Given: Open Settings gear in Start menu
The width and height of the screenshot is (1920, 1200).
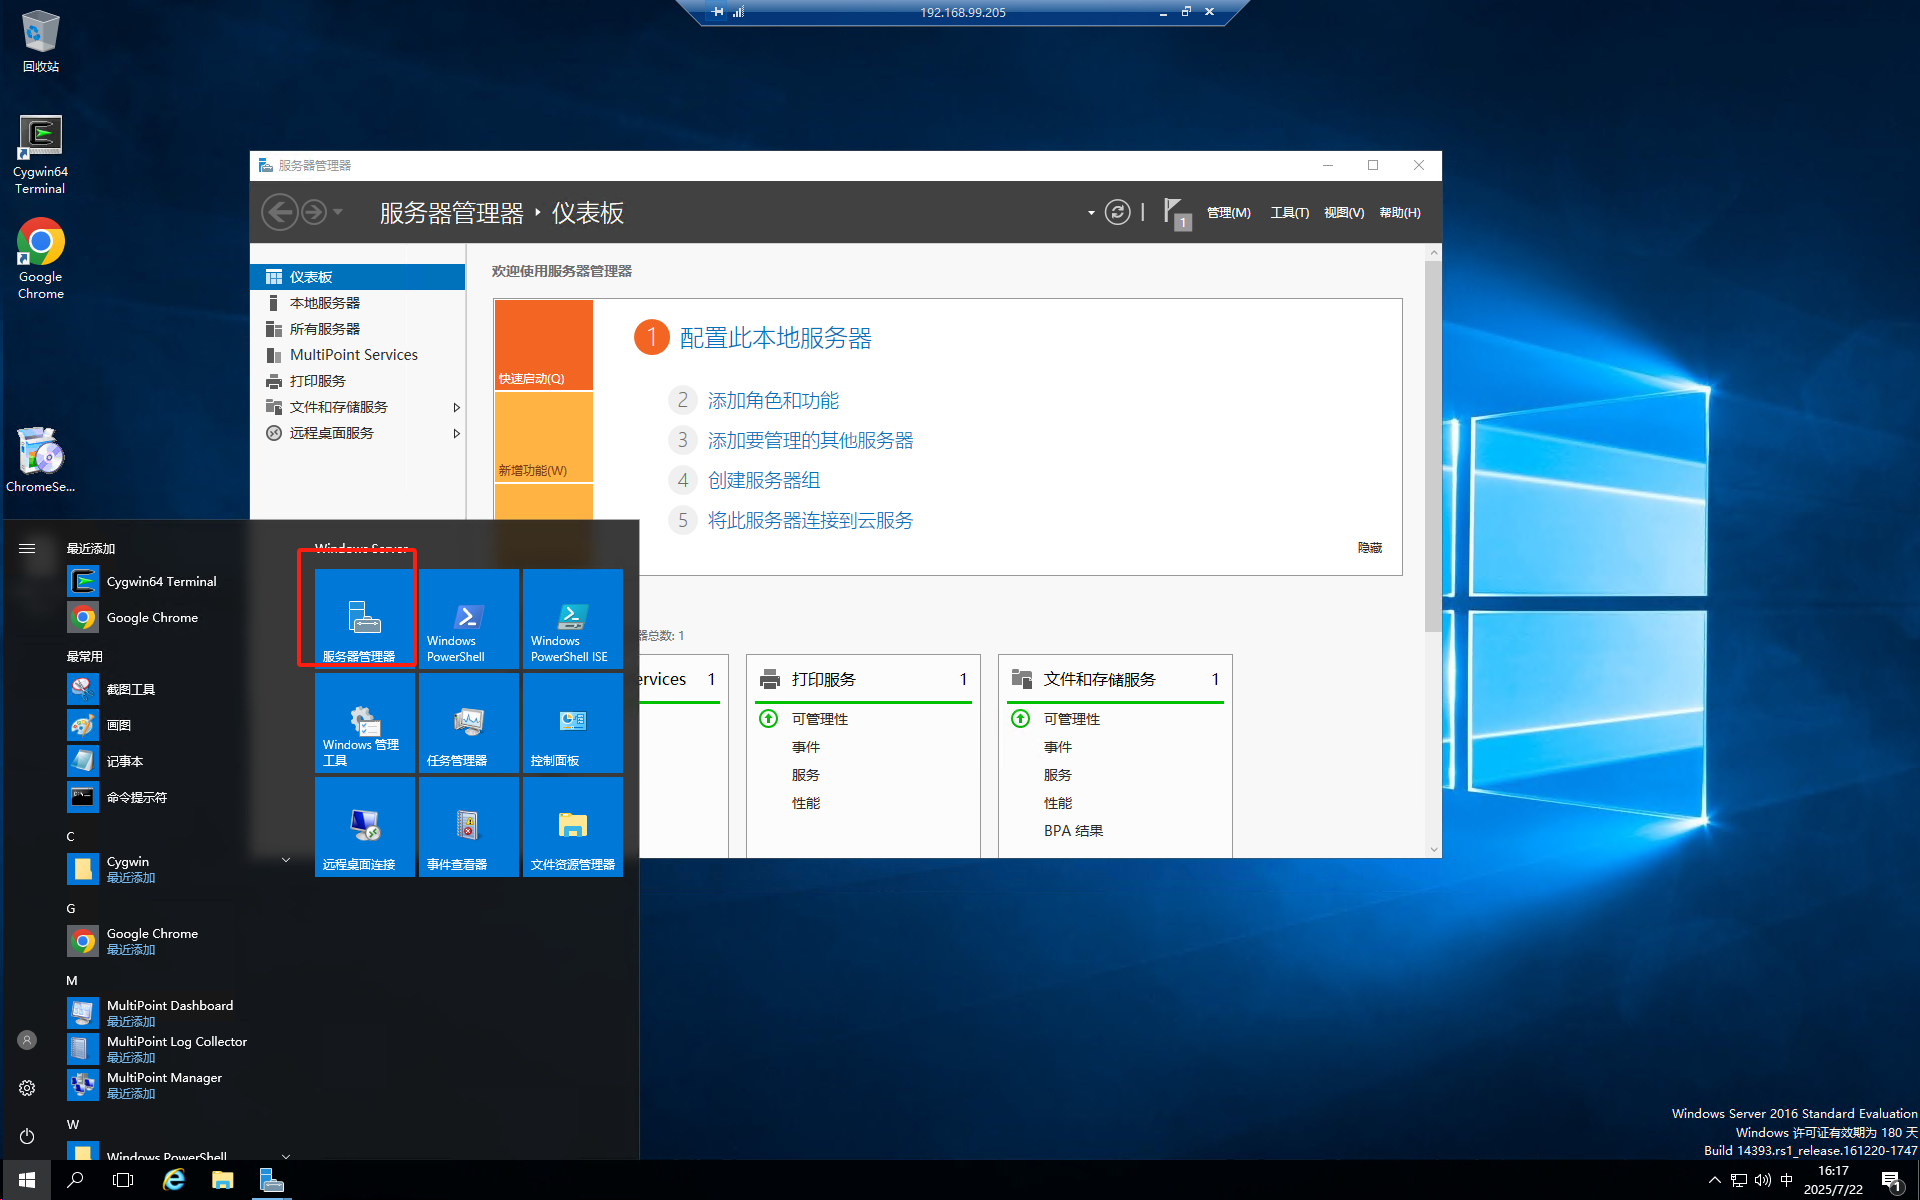Looking at the screenshot, I should pos(27,1088).
